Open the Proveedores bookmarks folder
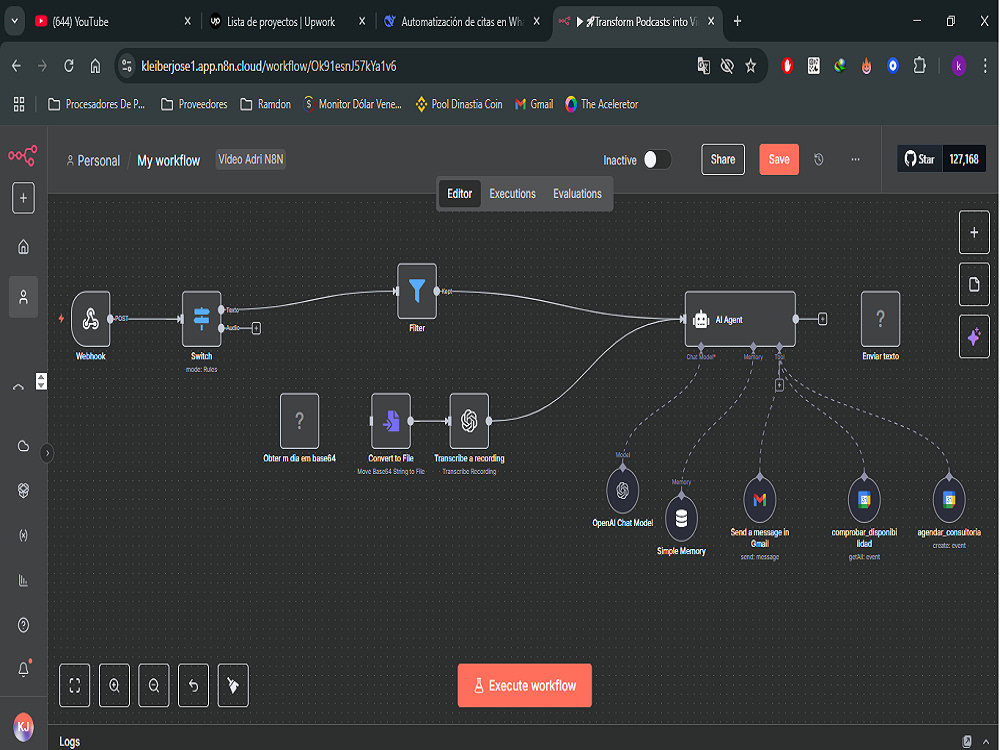 [x=194, y=104]
